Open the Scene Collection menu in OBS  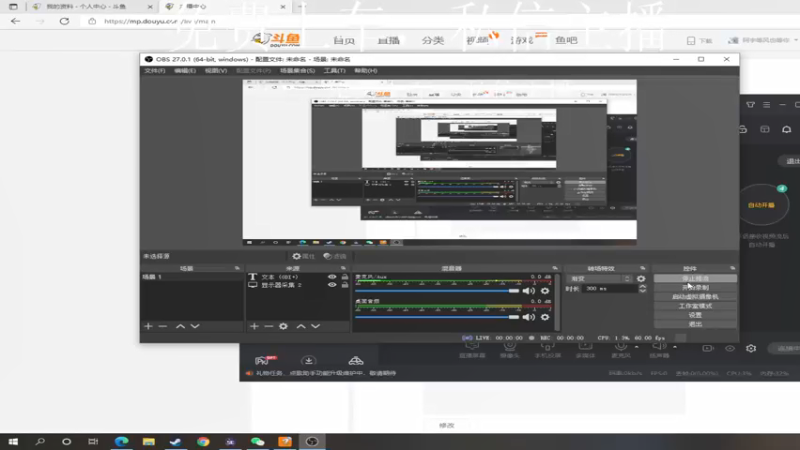297,71
